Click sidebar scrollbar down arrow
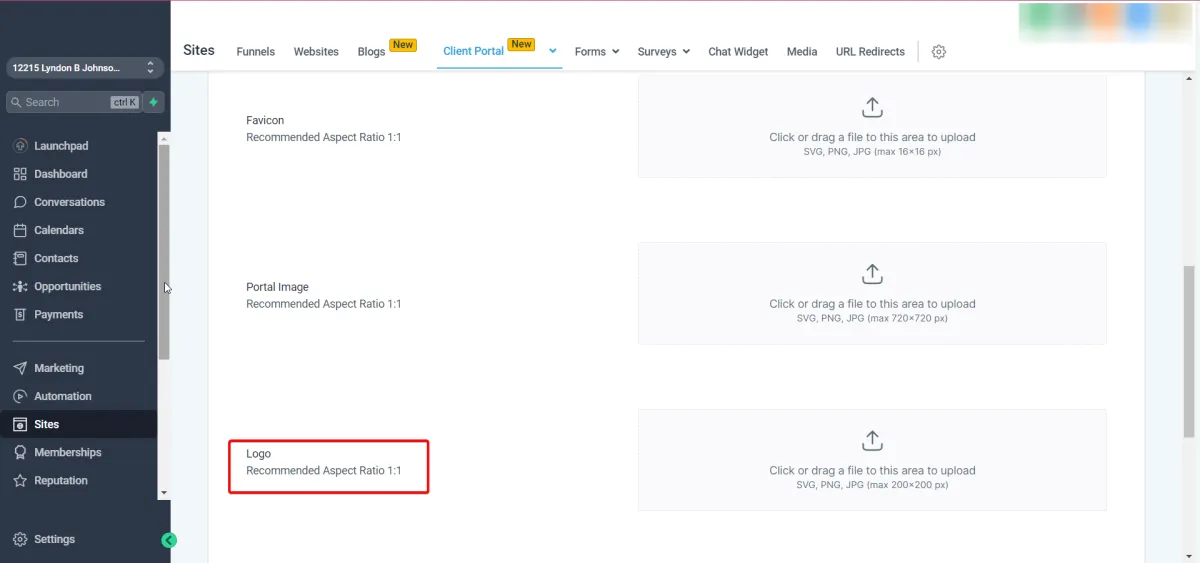The image size is (1200, 563). click(x=164, y=493)
